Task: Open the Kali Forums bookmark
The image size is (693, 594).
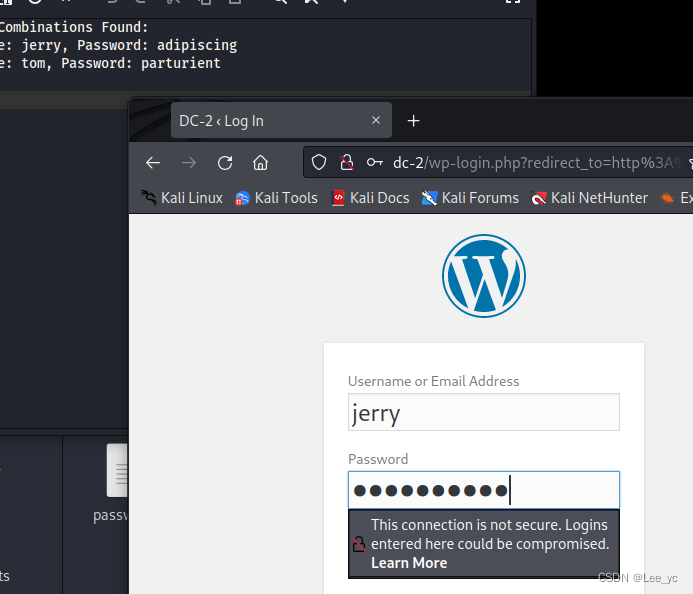Action: tap(470, 198)
